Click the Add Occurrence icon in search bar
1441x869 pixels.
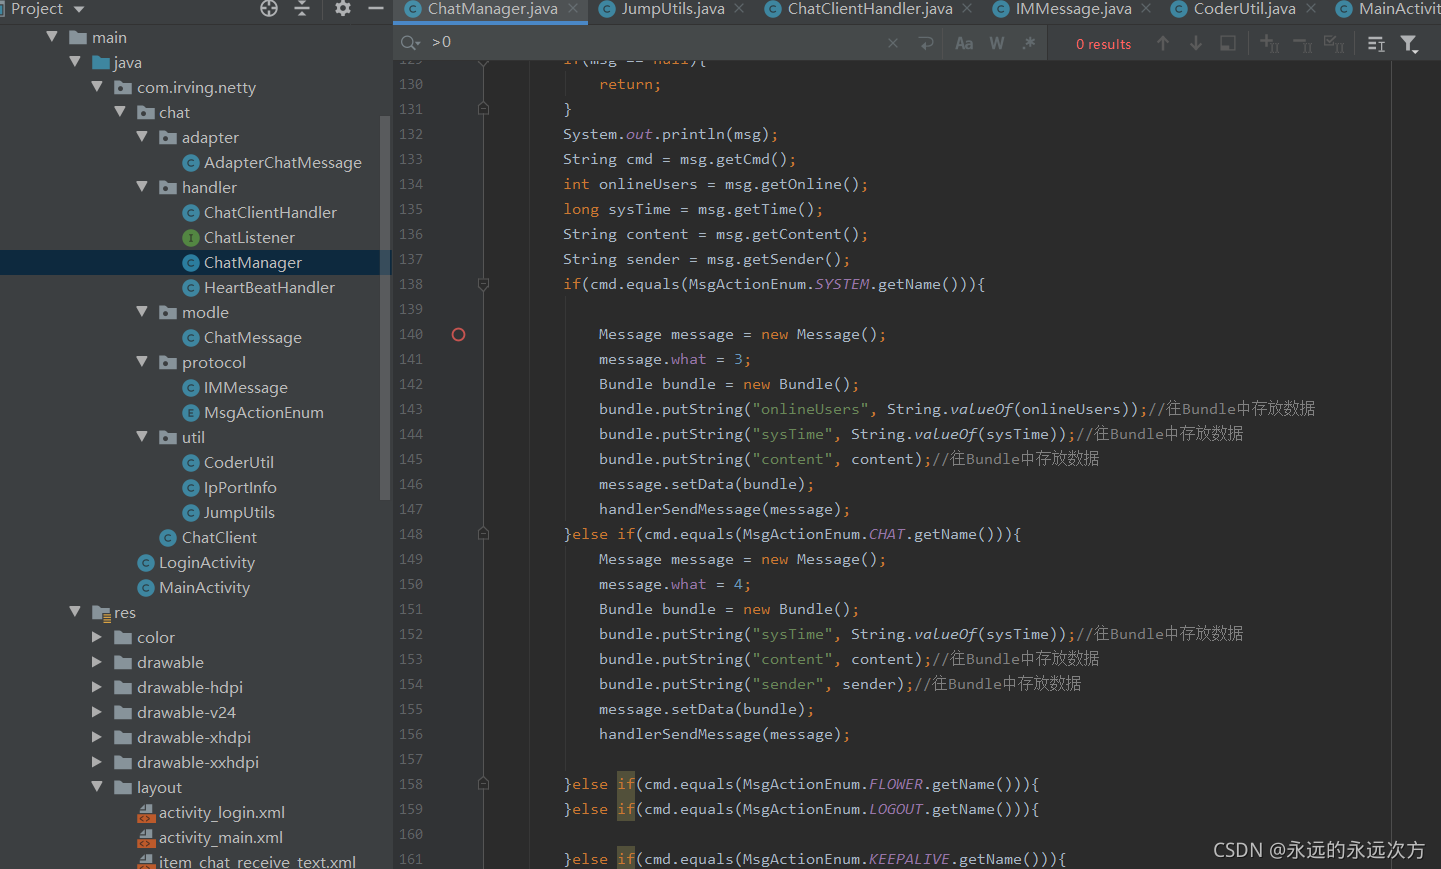pyautogui.click(x=1268, y=43)
